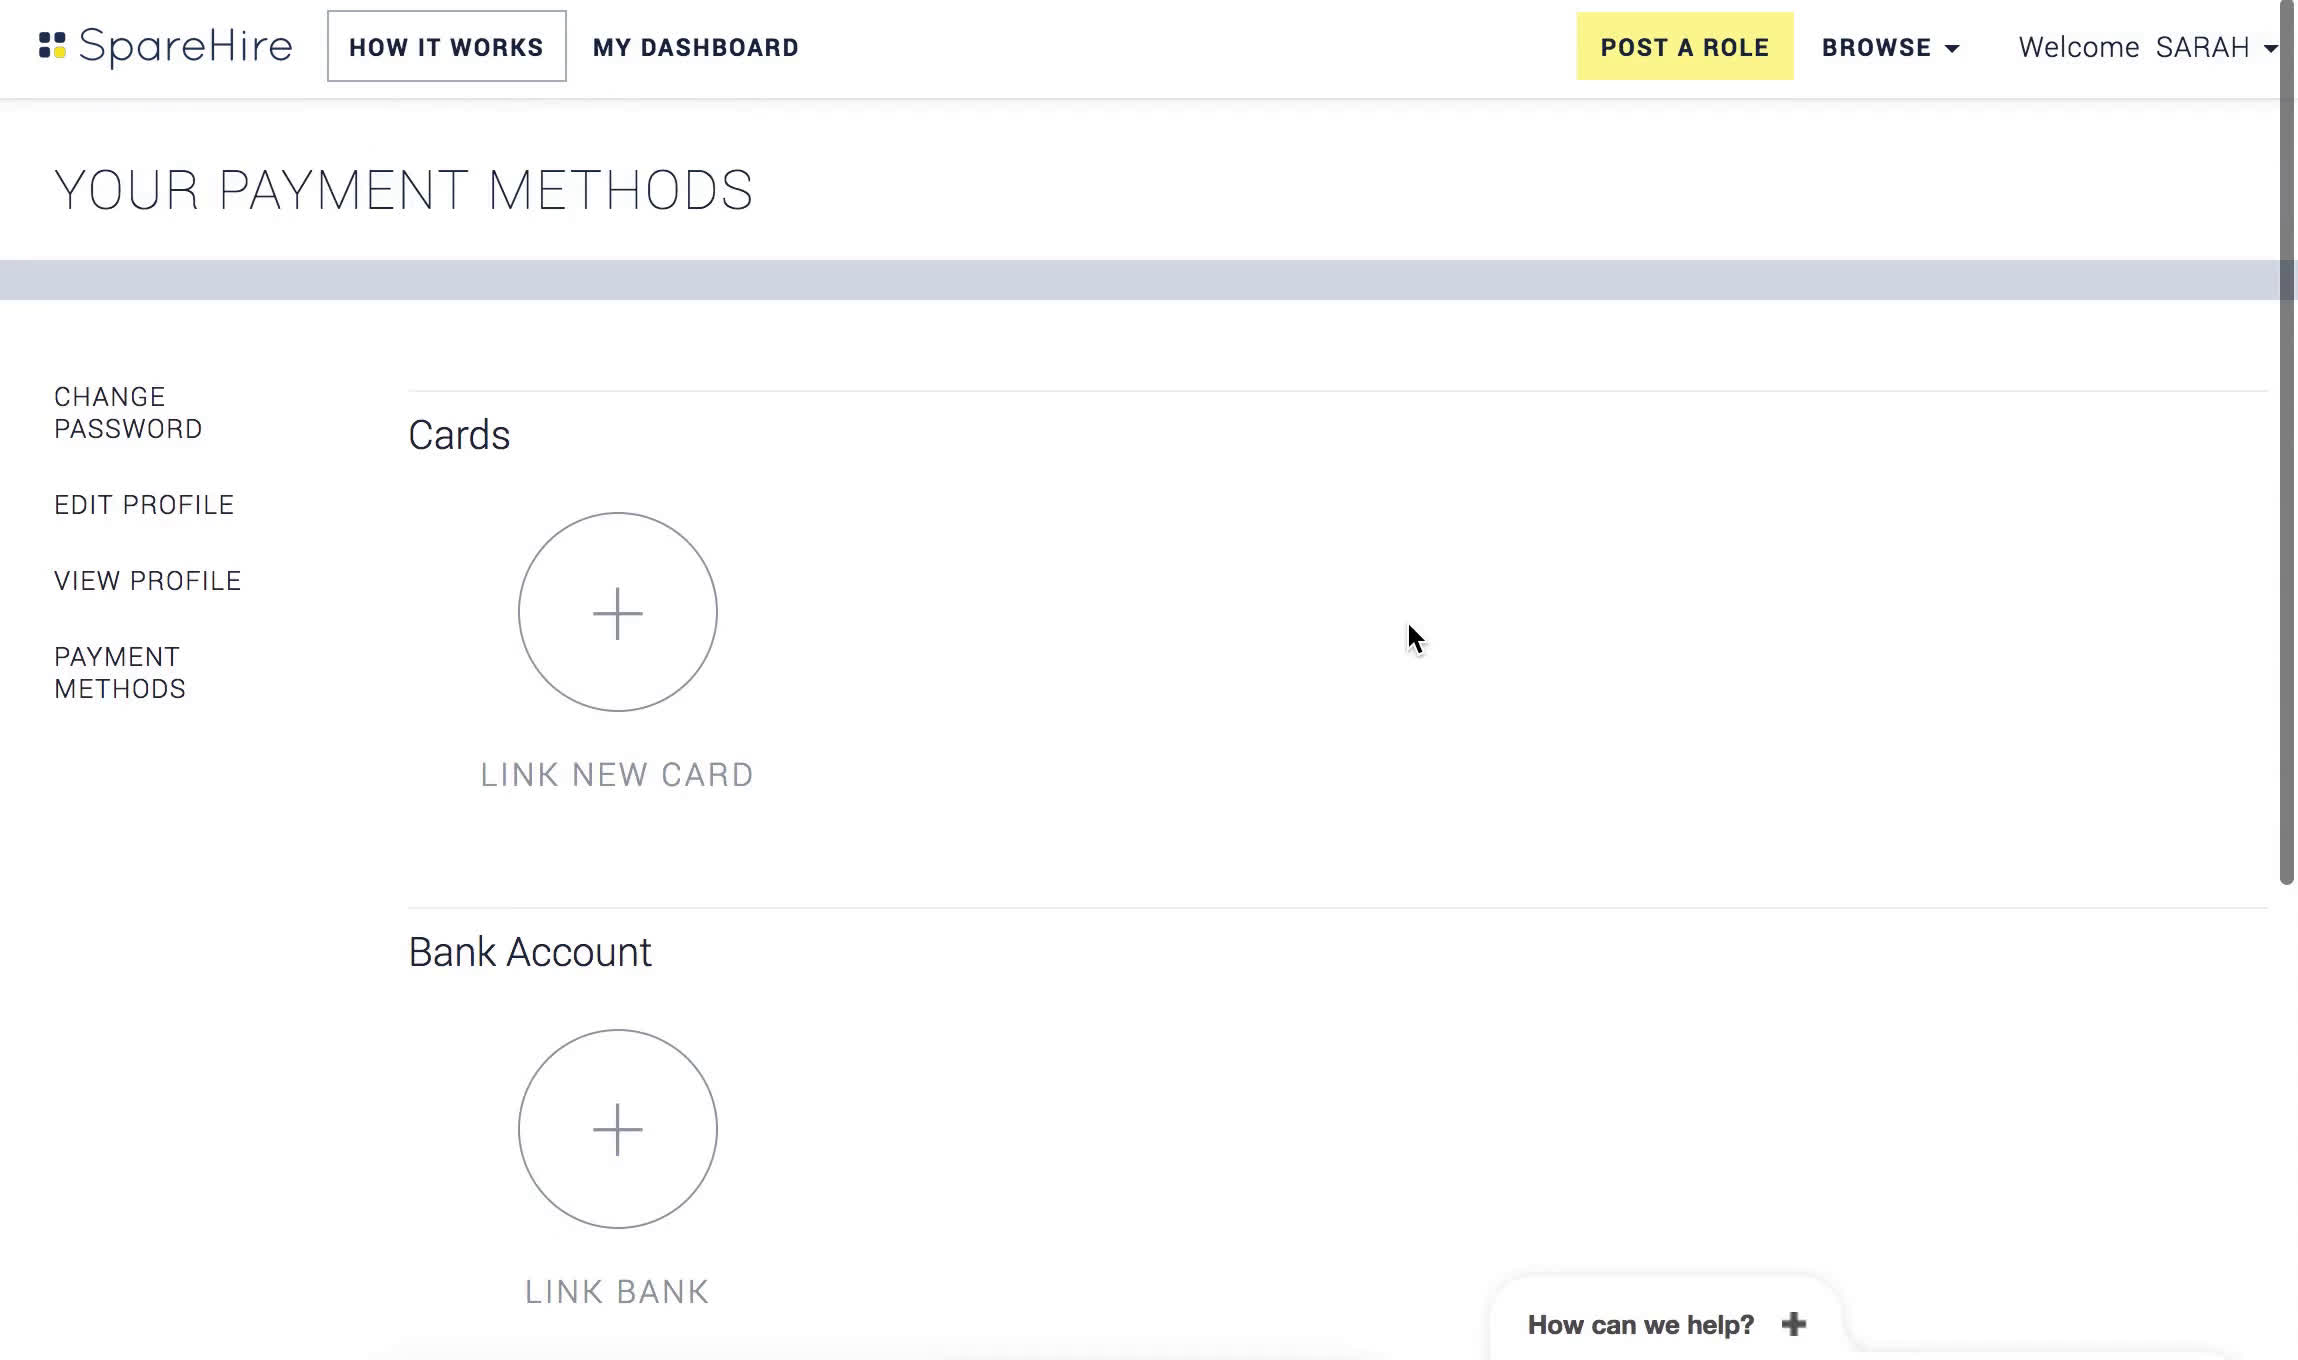Open HOW IT WORKS page
Image resolution: width=2298 pixels, height=1360 pixels.
pos(446,47)
